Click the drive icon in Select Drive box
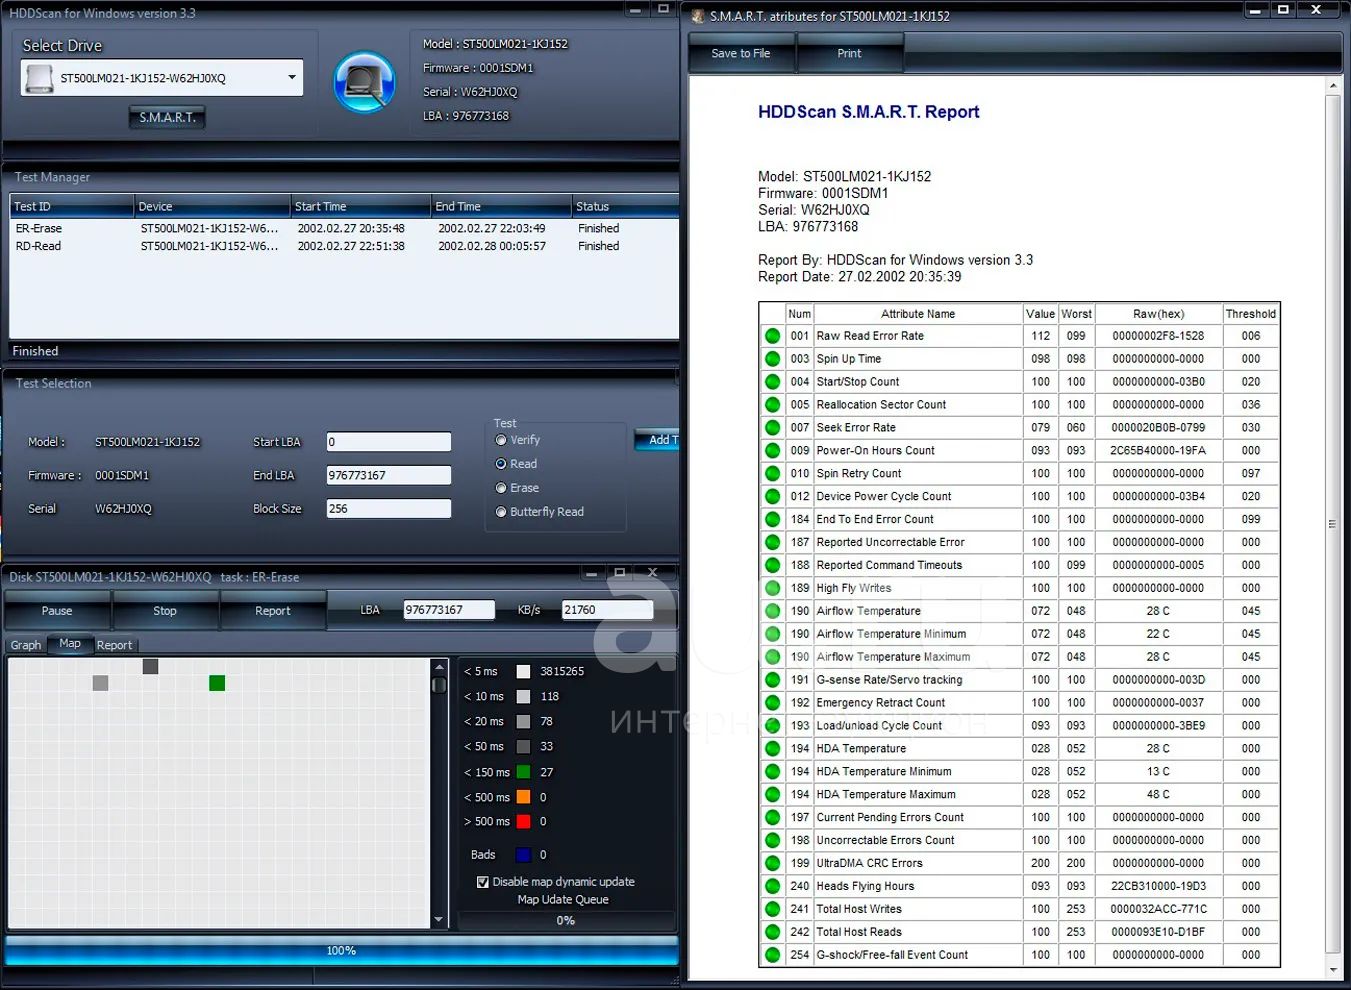Viewport: 1351px width, 990px height. pos(40,78)
